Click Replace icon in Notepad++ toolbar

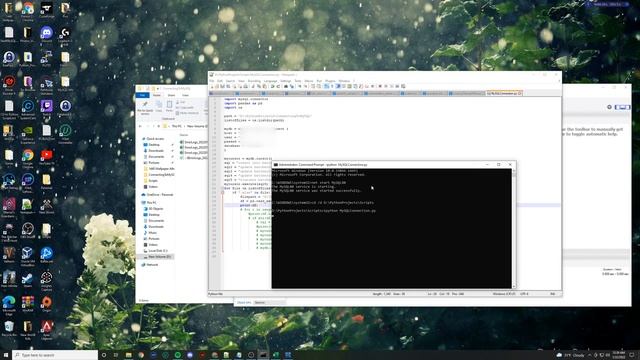[292, 87]
